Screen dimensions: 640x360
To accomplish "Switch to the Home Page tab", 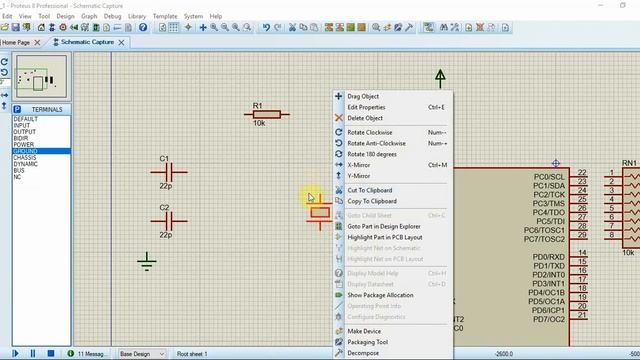I will pos(16,42).
